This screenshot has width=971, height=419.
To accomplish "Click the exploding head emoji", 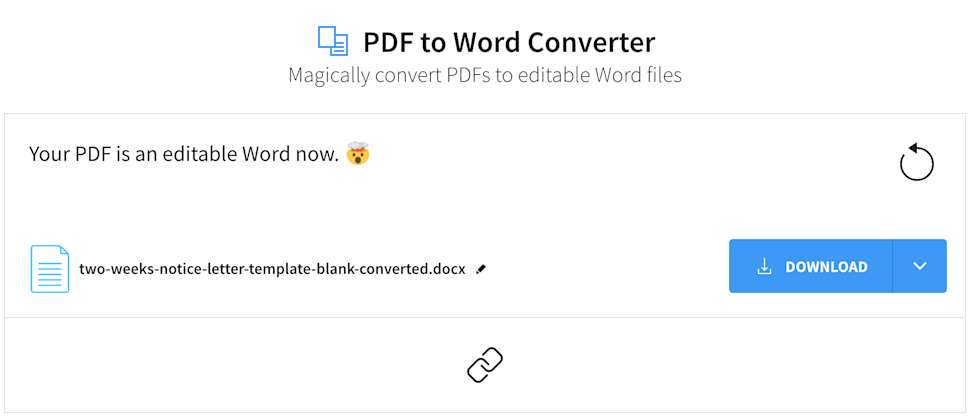I will pyautogui.click(x=358, y=153).
